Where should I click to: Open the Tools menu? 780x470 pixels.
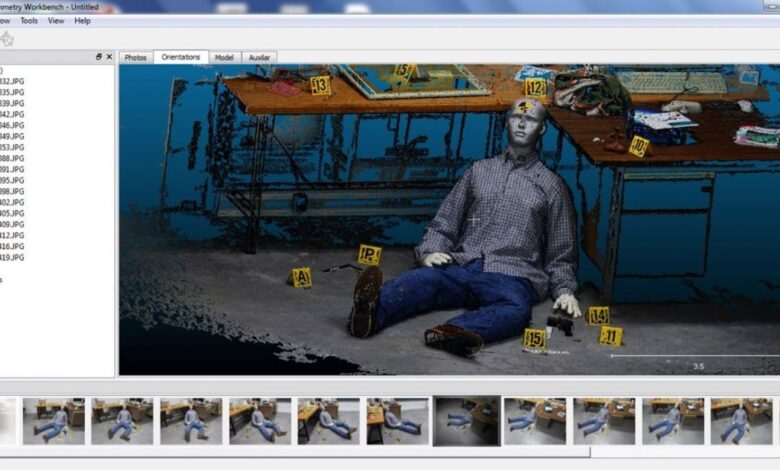(x=29, y=20)
